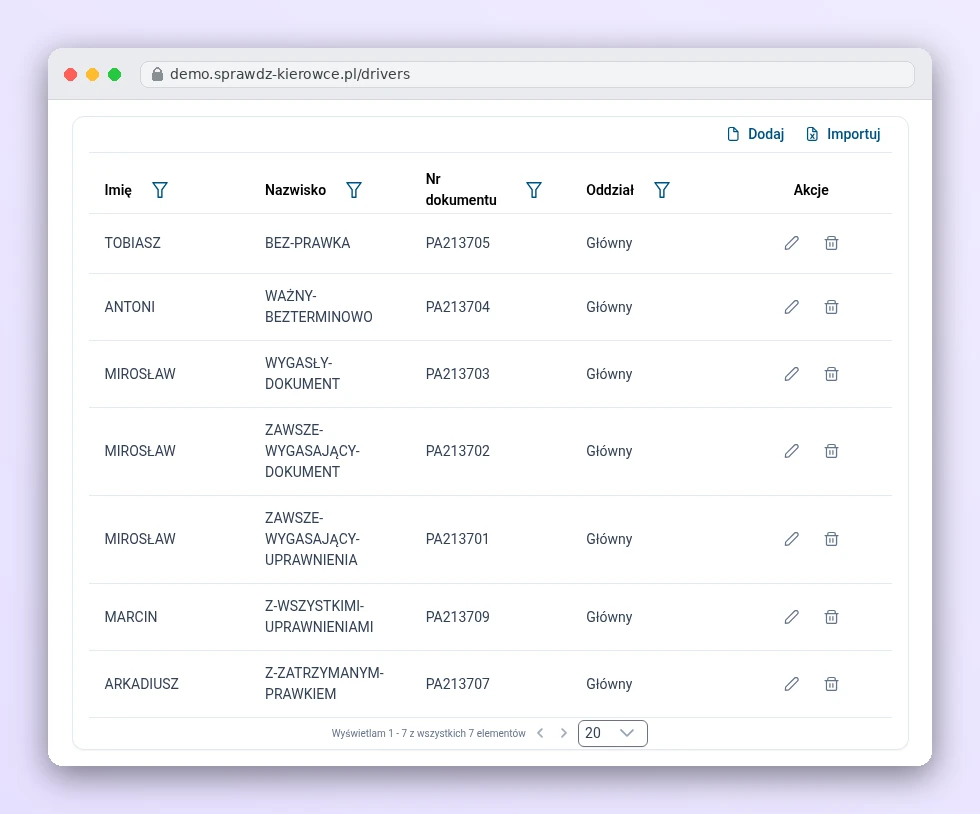Edit driver TOBIASZ BEZ-PRAWKA
This screenshot has height=814, width=980.
click(792, 243)
